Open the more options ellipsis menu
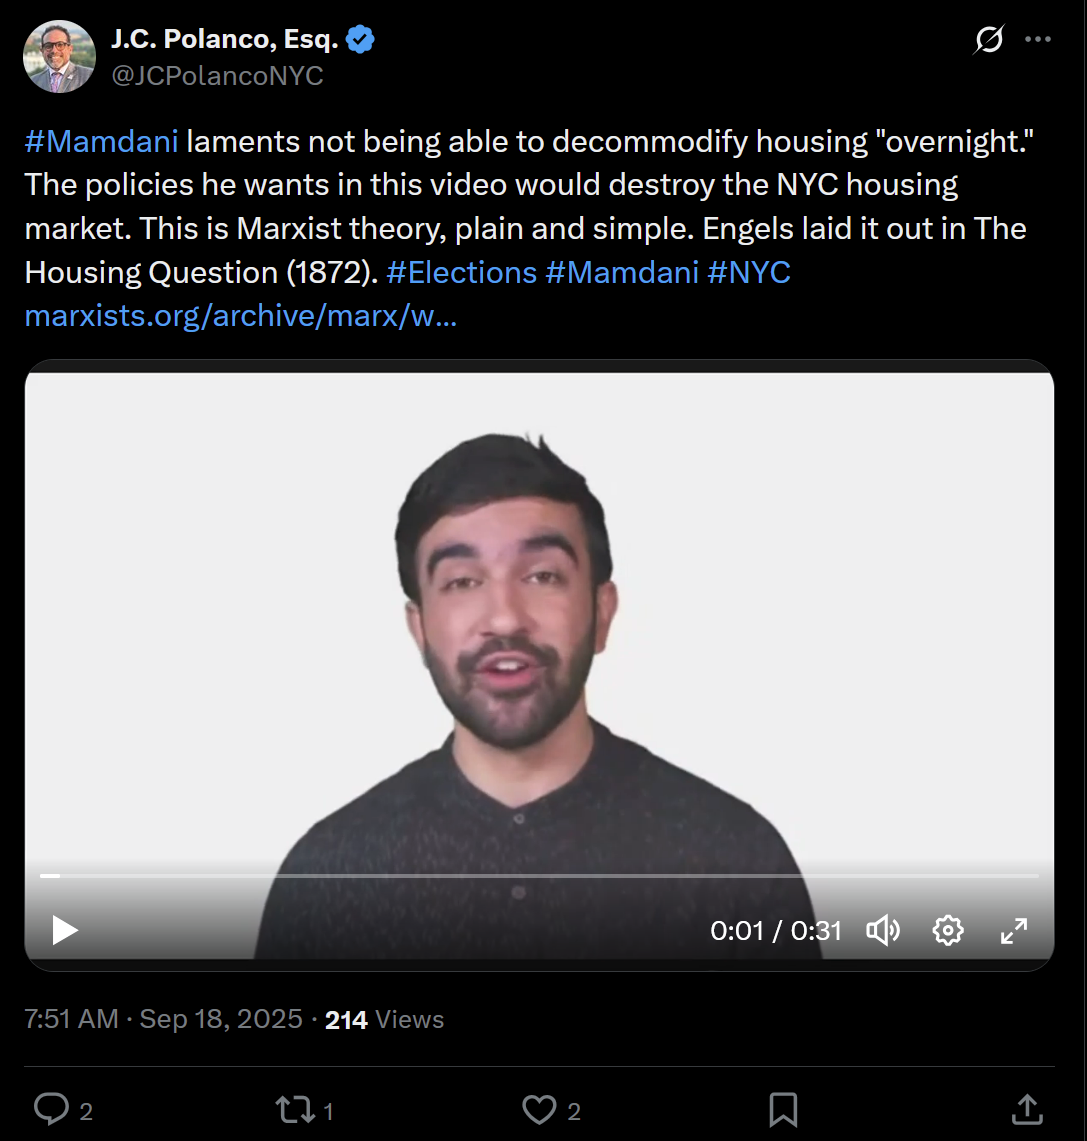This screenshot has height=1141, width=1087. 1038,40
